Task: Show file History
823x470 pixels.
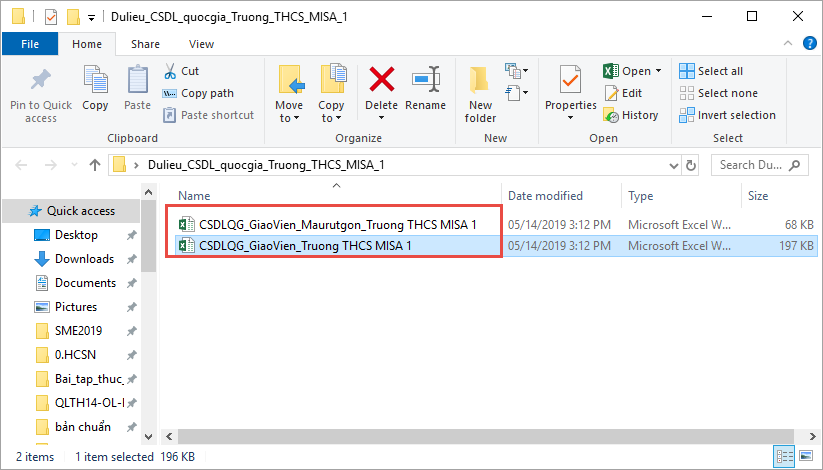Action: 630,115
